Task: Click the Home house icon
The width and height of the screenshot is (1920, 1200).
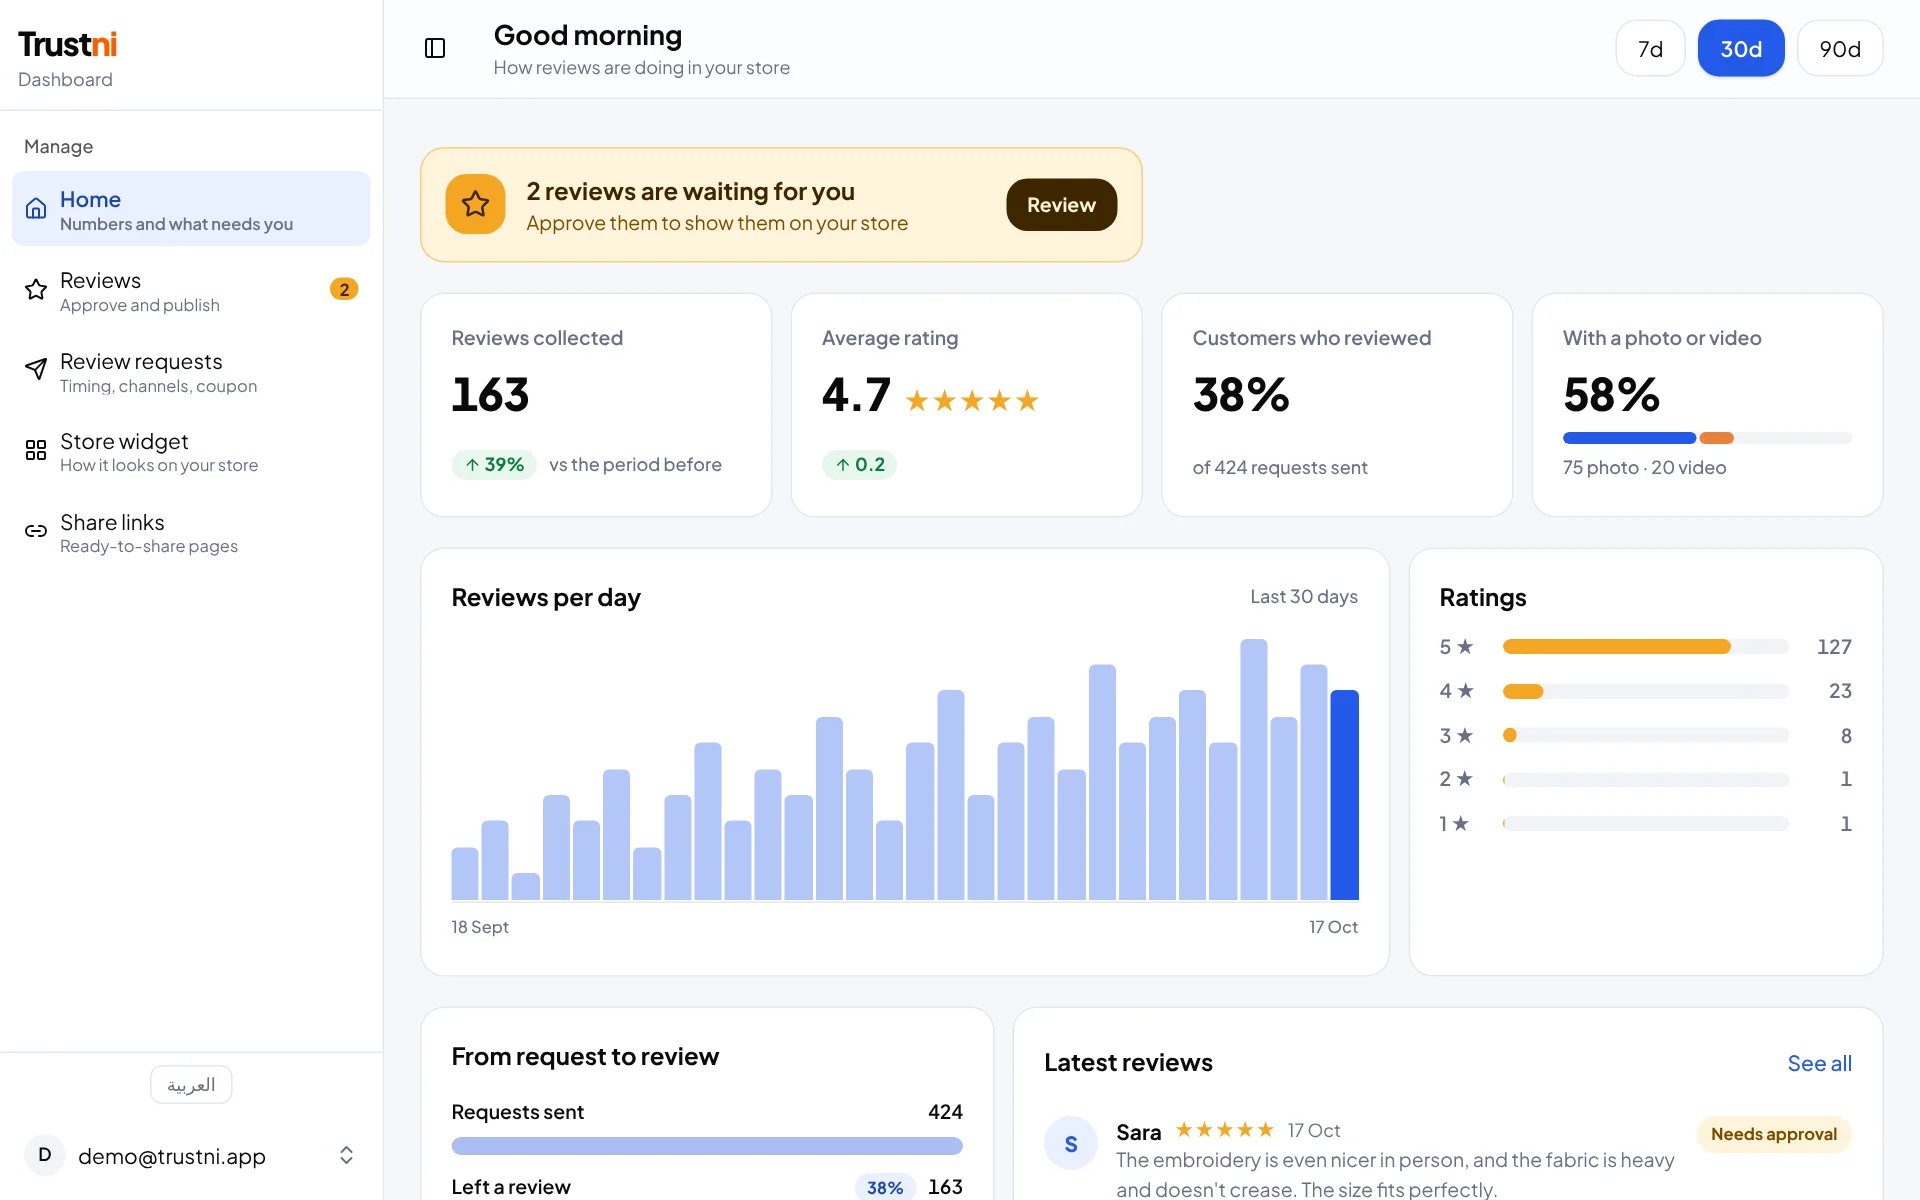Action: click(36, 208)
